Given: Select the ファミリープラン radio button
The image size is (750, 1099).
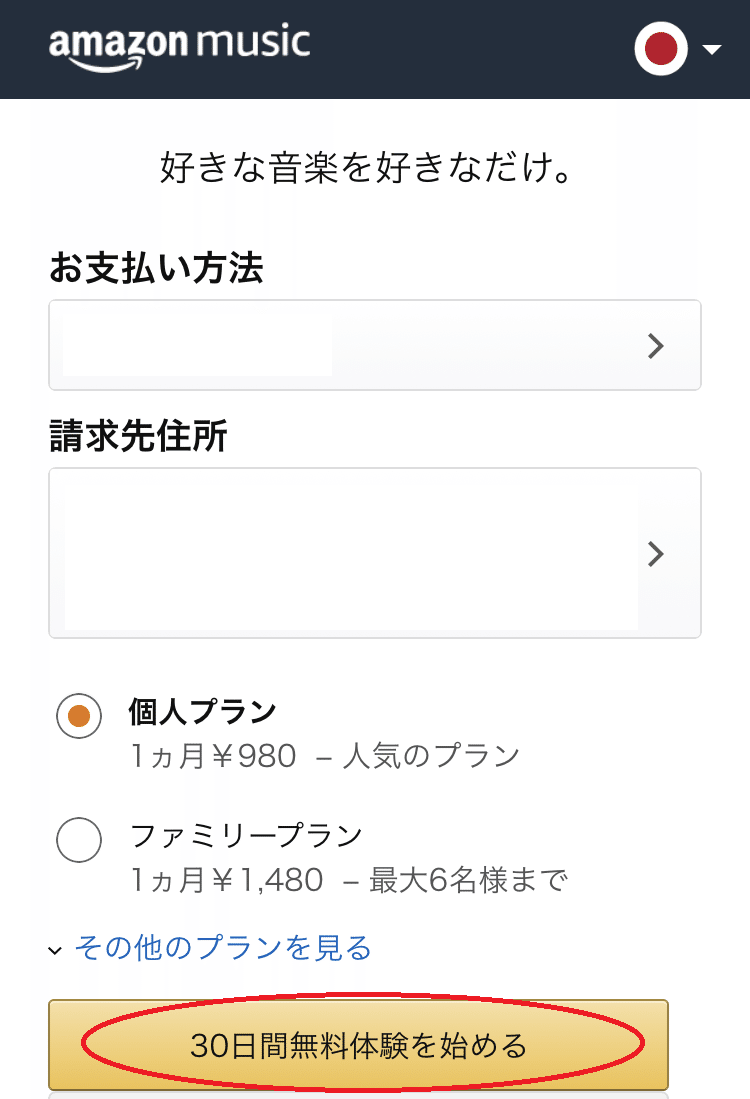Looking at the screenshot, I should [79, 840].
